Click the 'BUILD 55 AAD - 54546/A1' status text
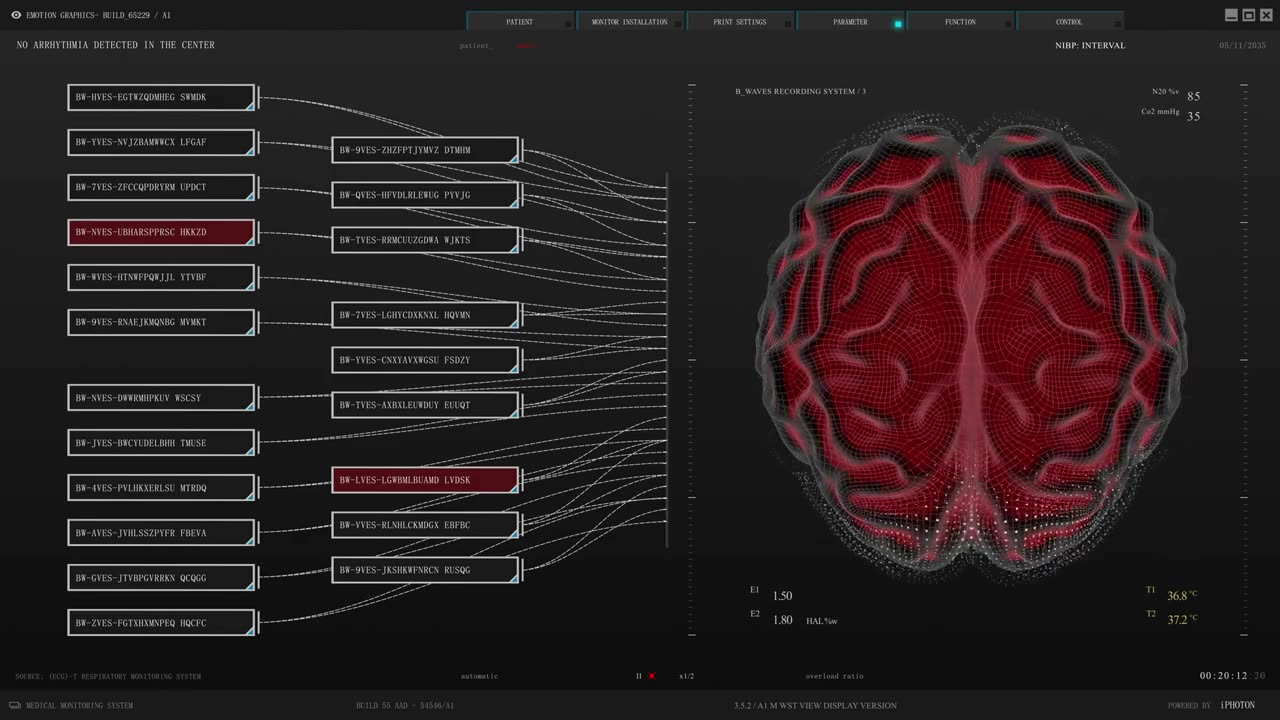Viewport: 1280px width, 720px height. pos(405,705)
